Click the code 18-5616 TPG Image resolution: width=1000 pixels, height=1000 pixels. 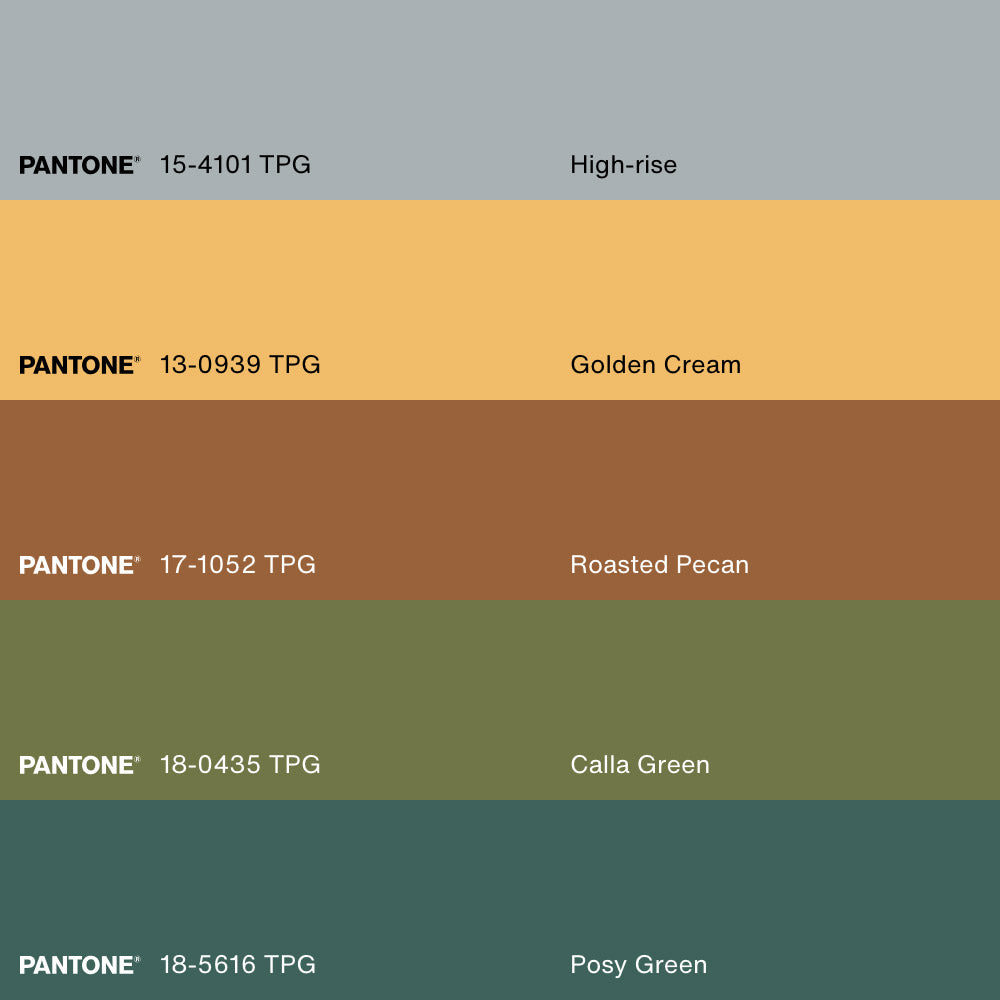tap(238, 965)
